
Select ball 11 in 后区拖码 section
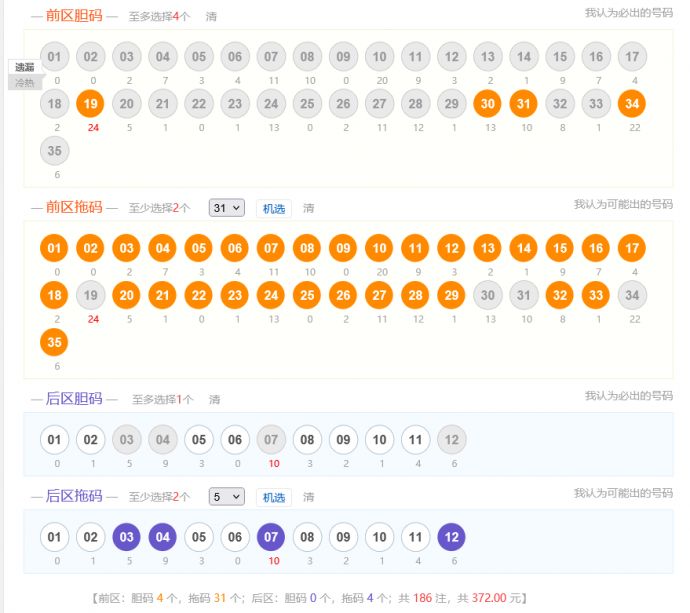point(415,537)
